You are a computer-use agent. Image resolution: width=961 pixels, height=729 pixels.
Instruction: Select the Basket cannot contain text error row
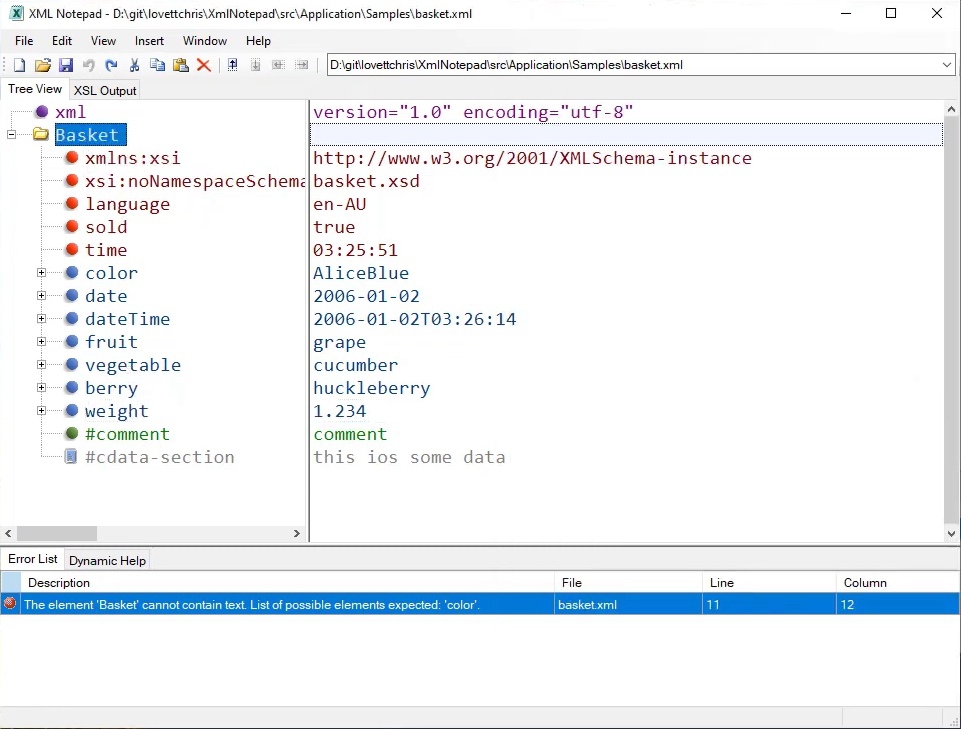point(252,604)
